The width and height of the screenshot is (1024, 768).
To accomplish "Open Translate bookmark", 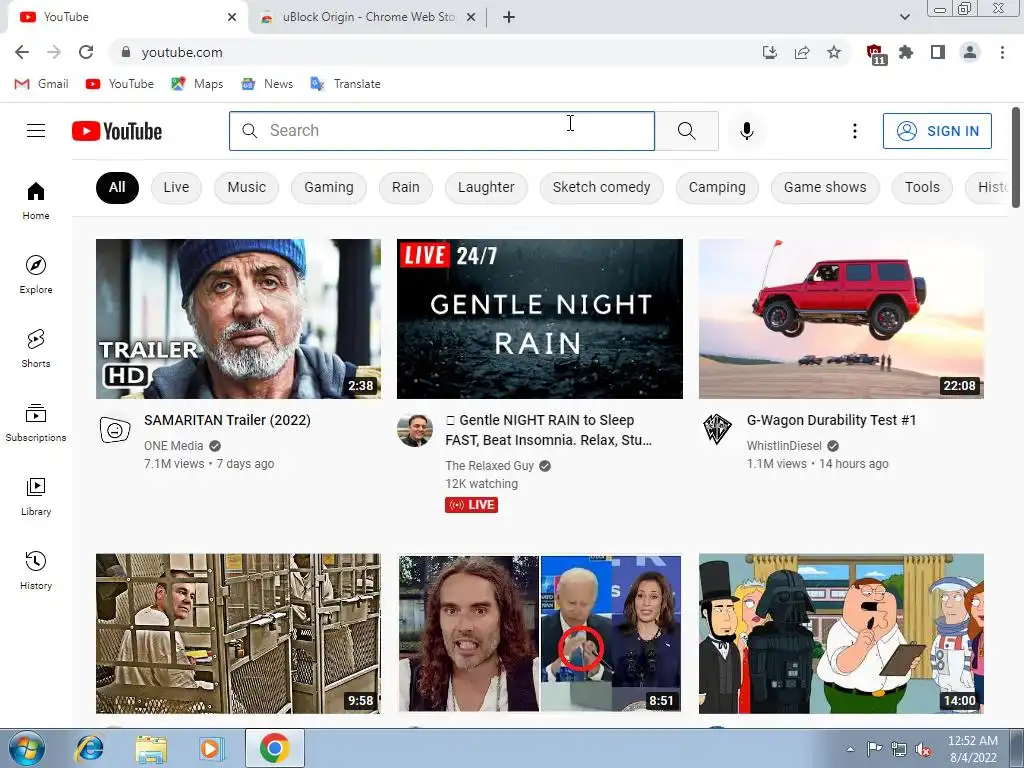I will point(345,84).
